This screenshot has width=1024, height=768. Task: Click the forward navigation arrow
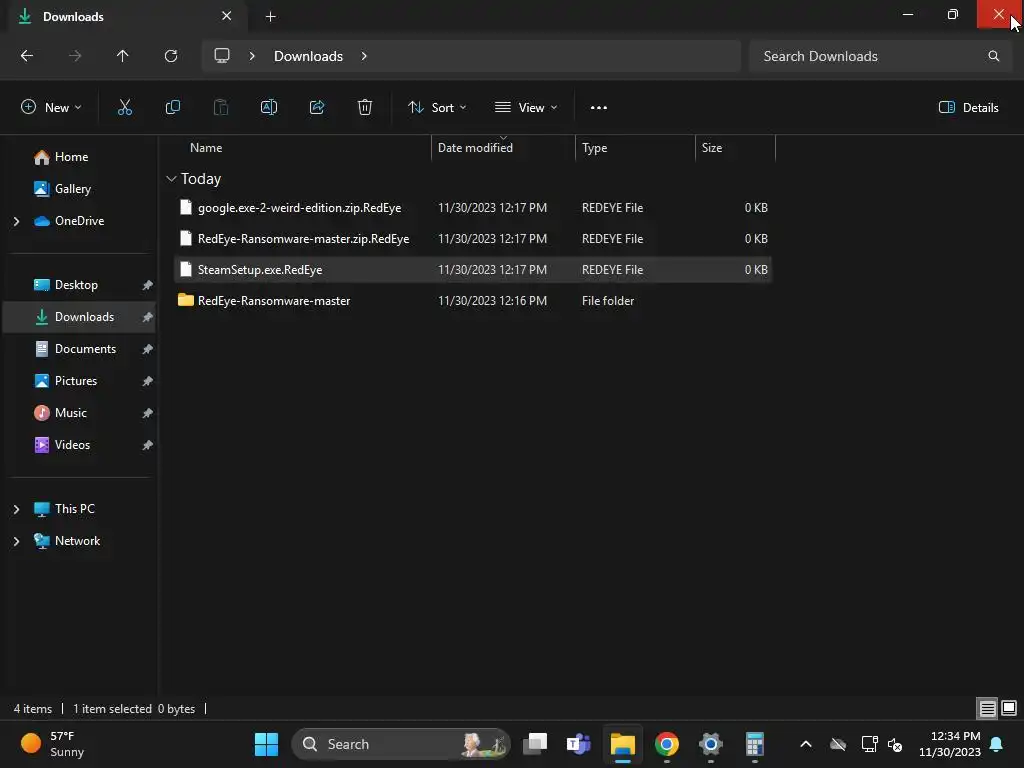(75, 56)
